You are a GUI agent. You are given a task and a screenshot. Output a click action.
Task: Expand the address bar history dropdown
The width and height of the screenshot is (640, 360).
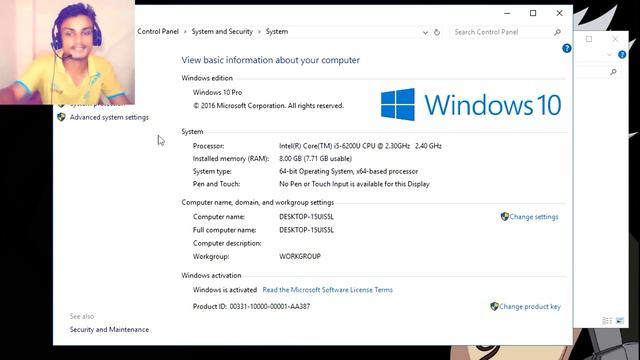425,32
